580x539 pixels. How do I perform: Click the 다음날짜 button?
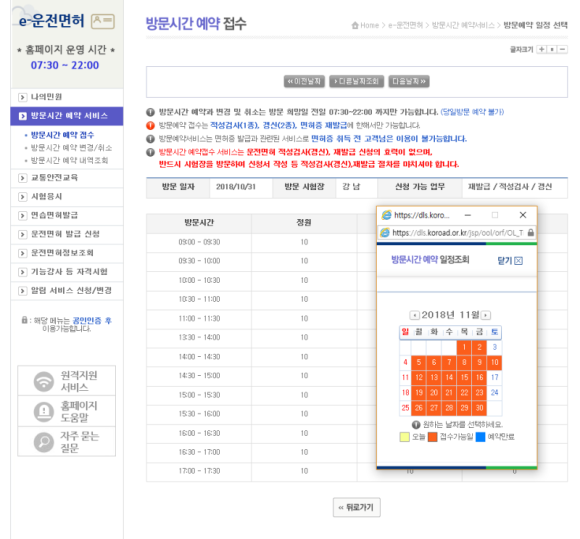click(x=409, y=81)
